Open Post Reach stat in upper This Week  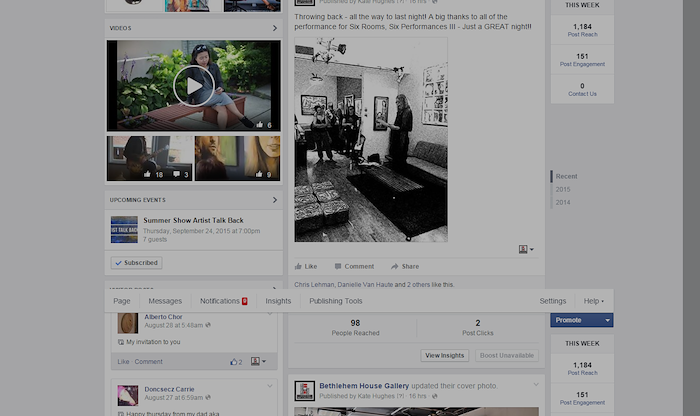point(582,30)
